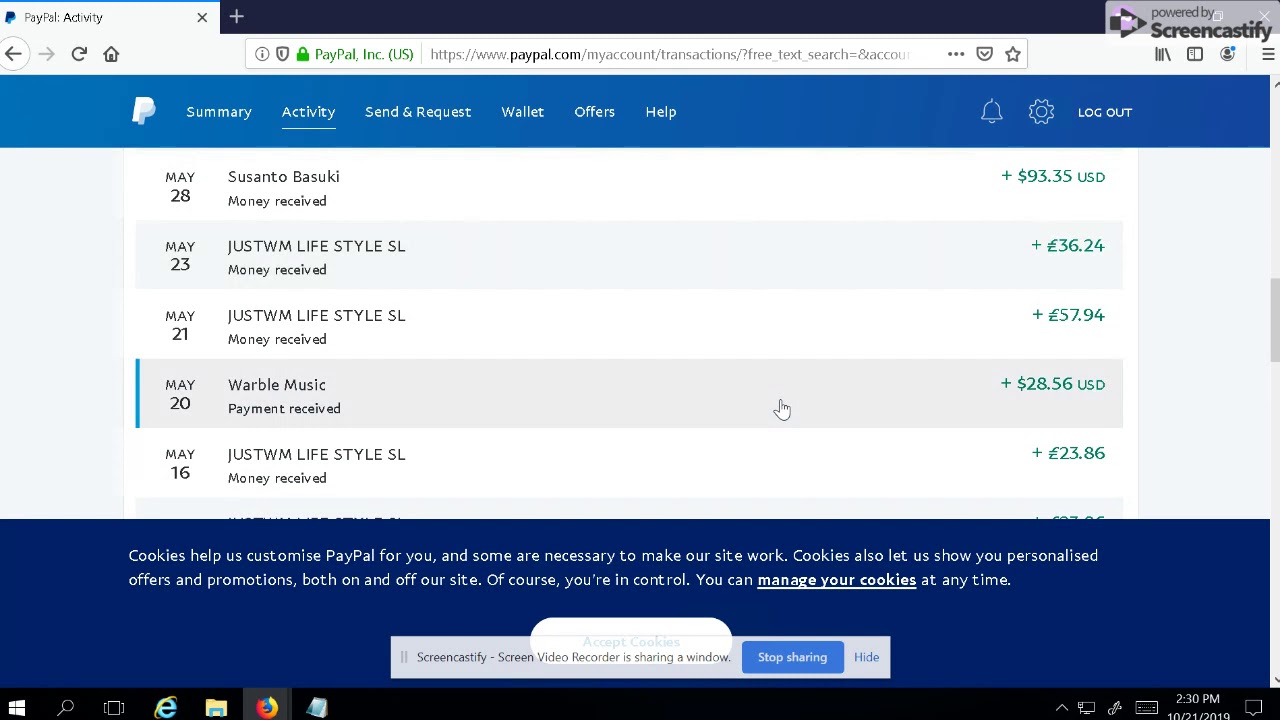This screenshot has width=1280, height=720.
Task: Click Hide on Screencastify bar
Action: tap(866, 657)
